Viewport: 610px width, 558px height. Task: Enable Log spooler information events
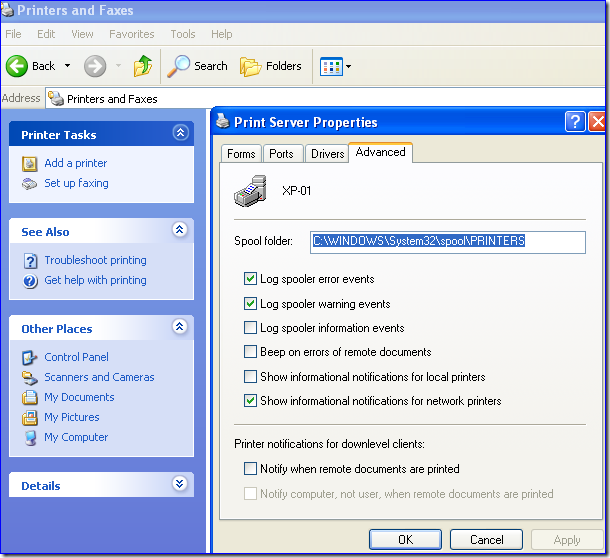250,328
